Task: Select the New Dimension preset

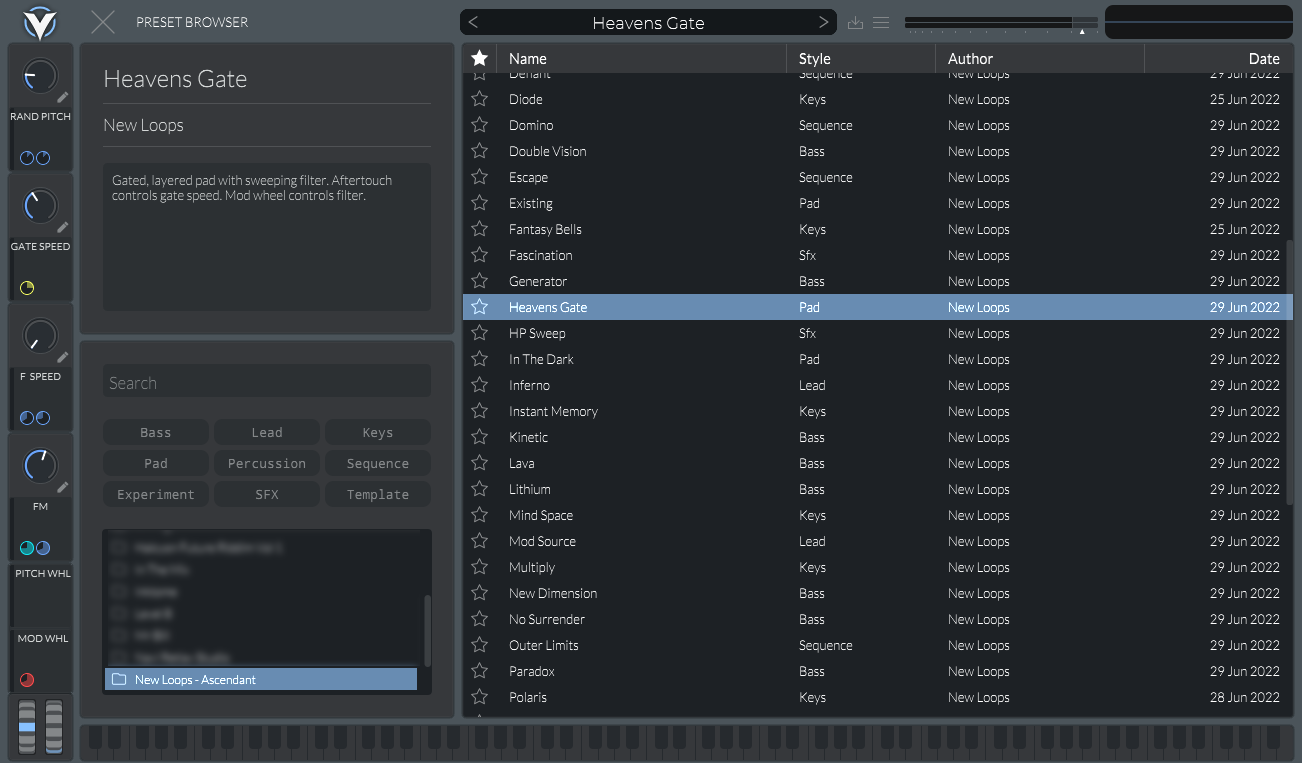Action: pyautogui.click(x=877, y=593)
